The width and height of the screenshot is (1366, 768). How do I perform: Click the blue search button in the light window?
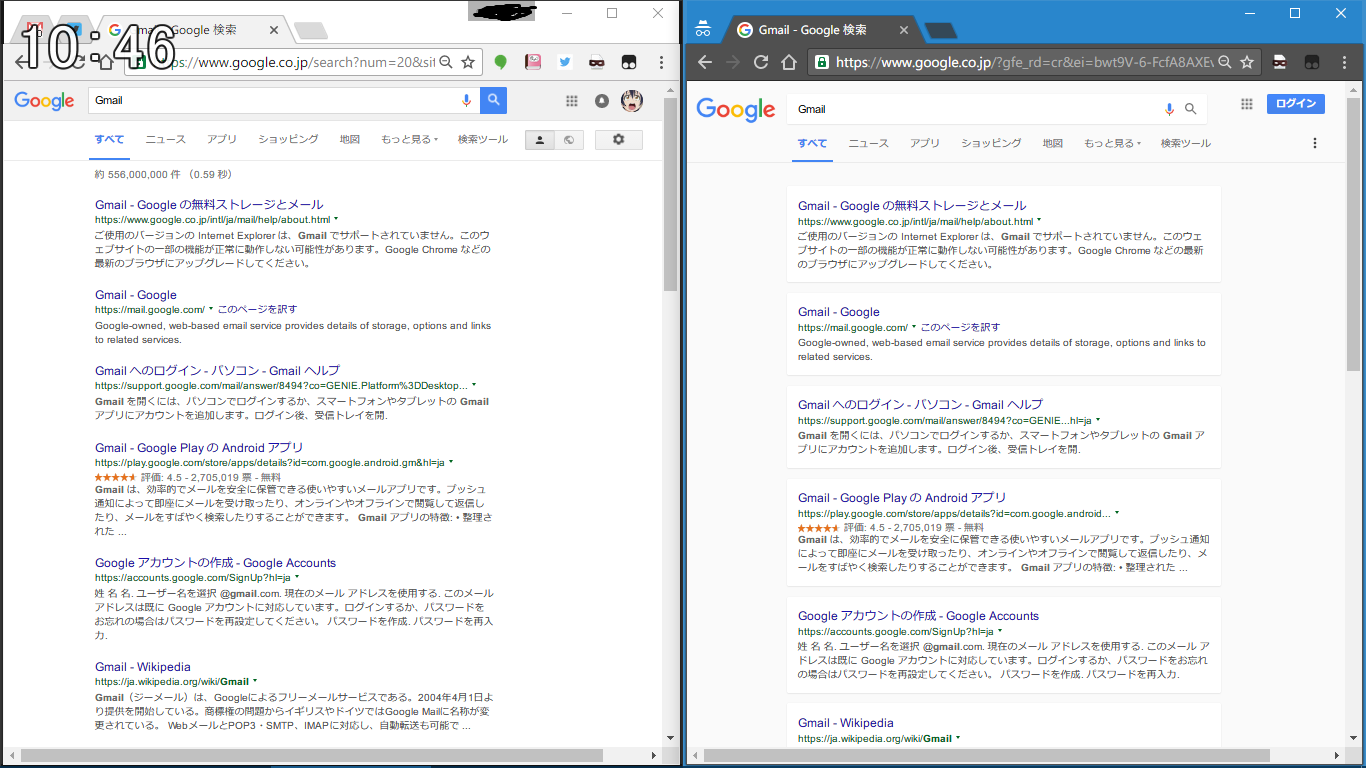click(493, 100)
